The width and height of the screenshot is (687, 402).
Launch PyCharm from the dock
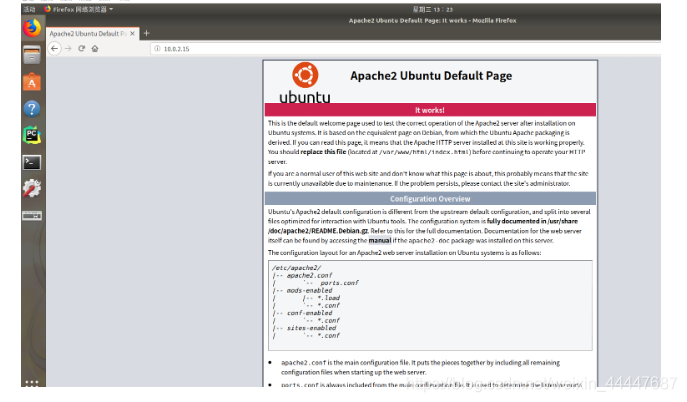click(x=32, y=135)
